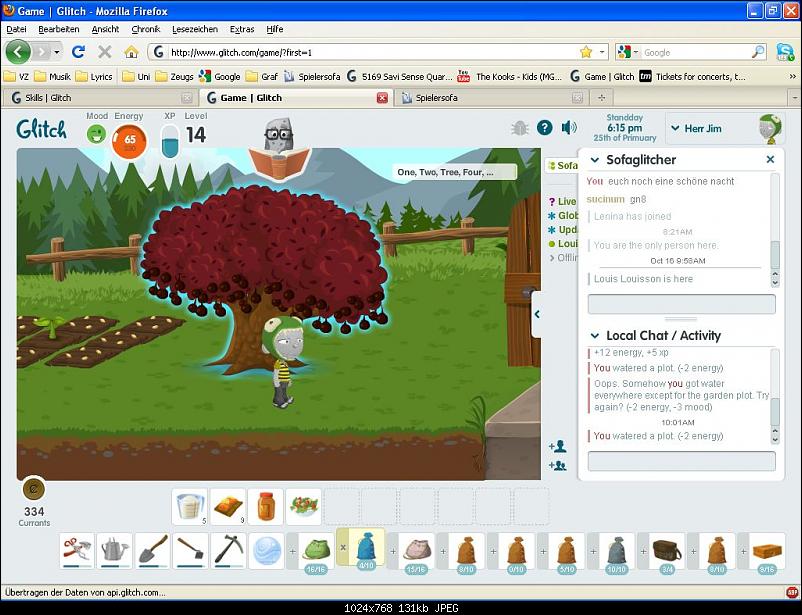Click the hoe tool in inventory
Viewport: 802px width, 615px height.
tap(190, 549)
